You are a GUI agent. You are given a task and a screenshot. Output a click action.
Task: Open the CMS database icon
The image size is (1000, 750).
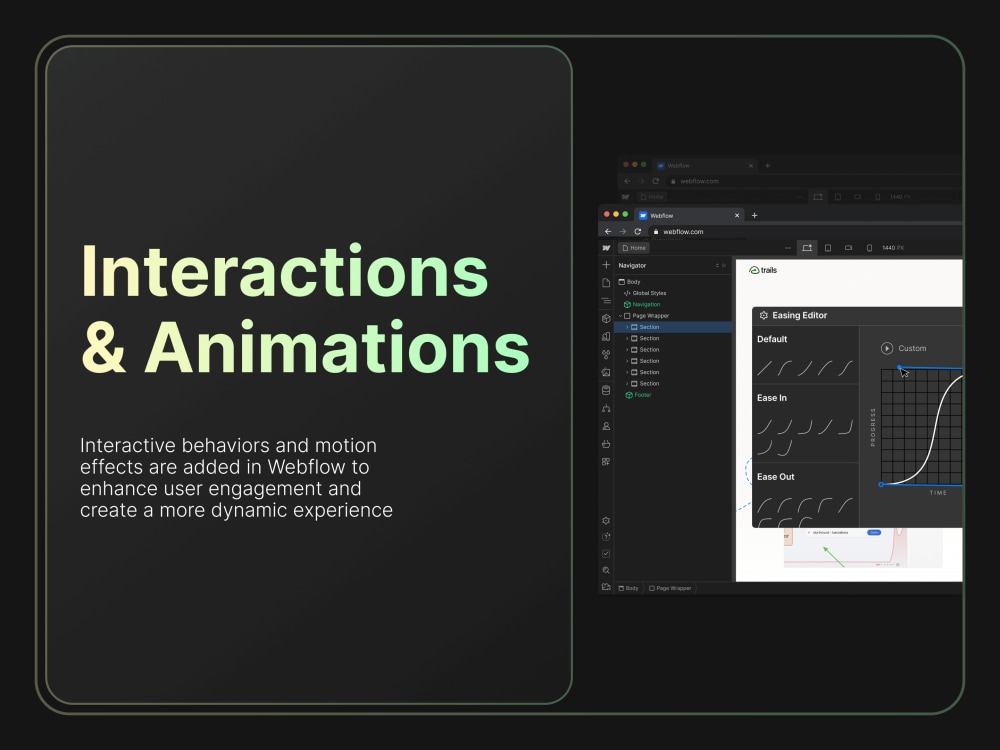point(606,390)
